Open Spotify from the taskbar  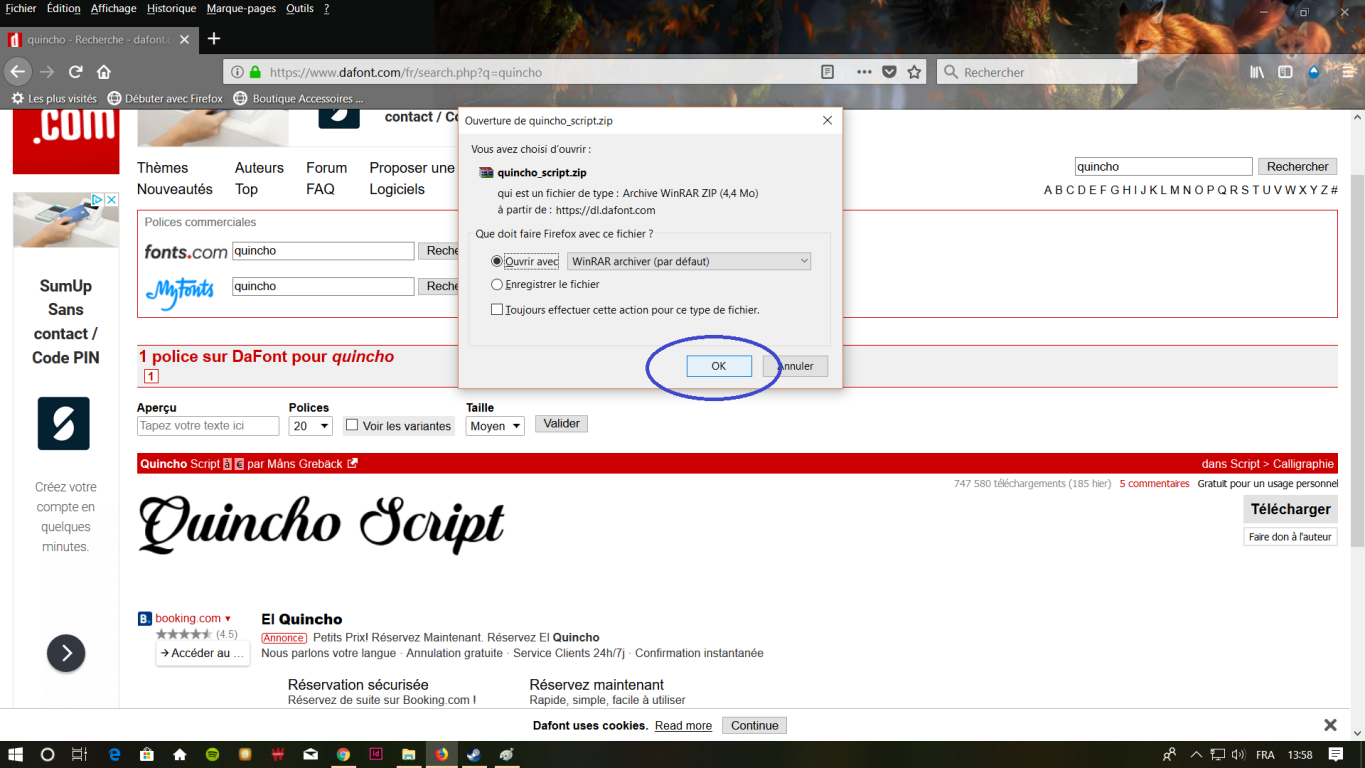pos(213,754)
